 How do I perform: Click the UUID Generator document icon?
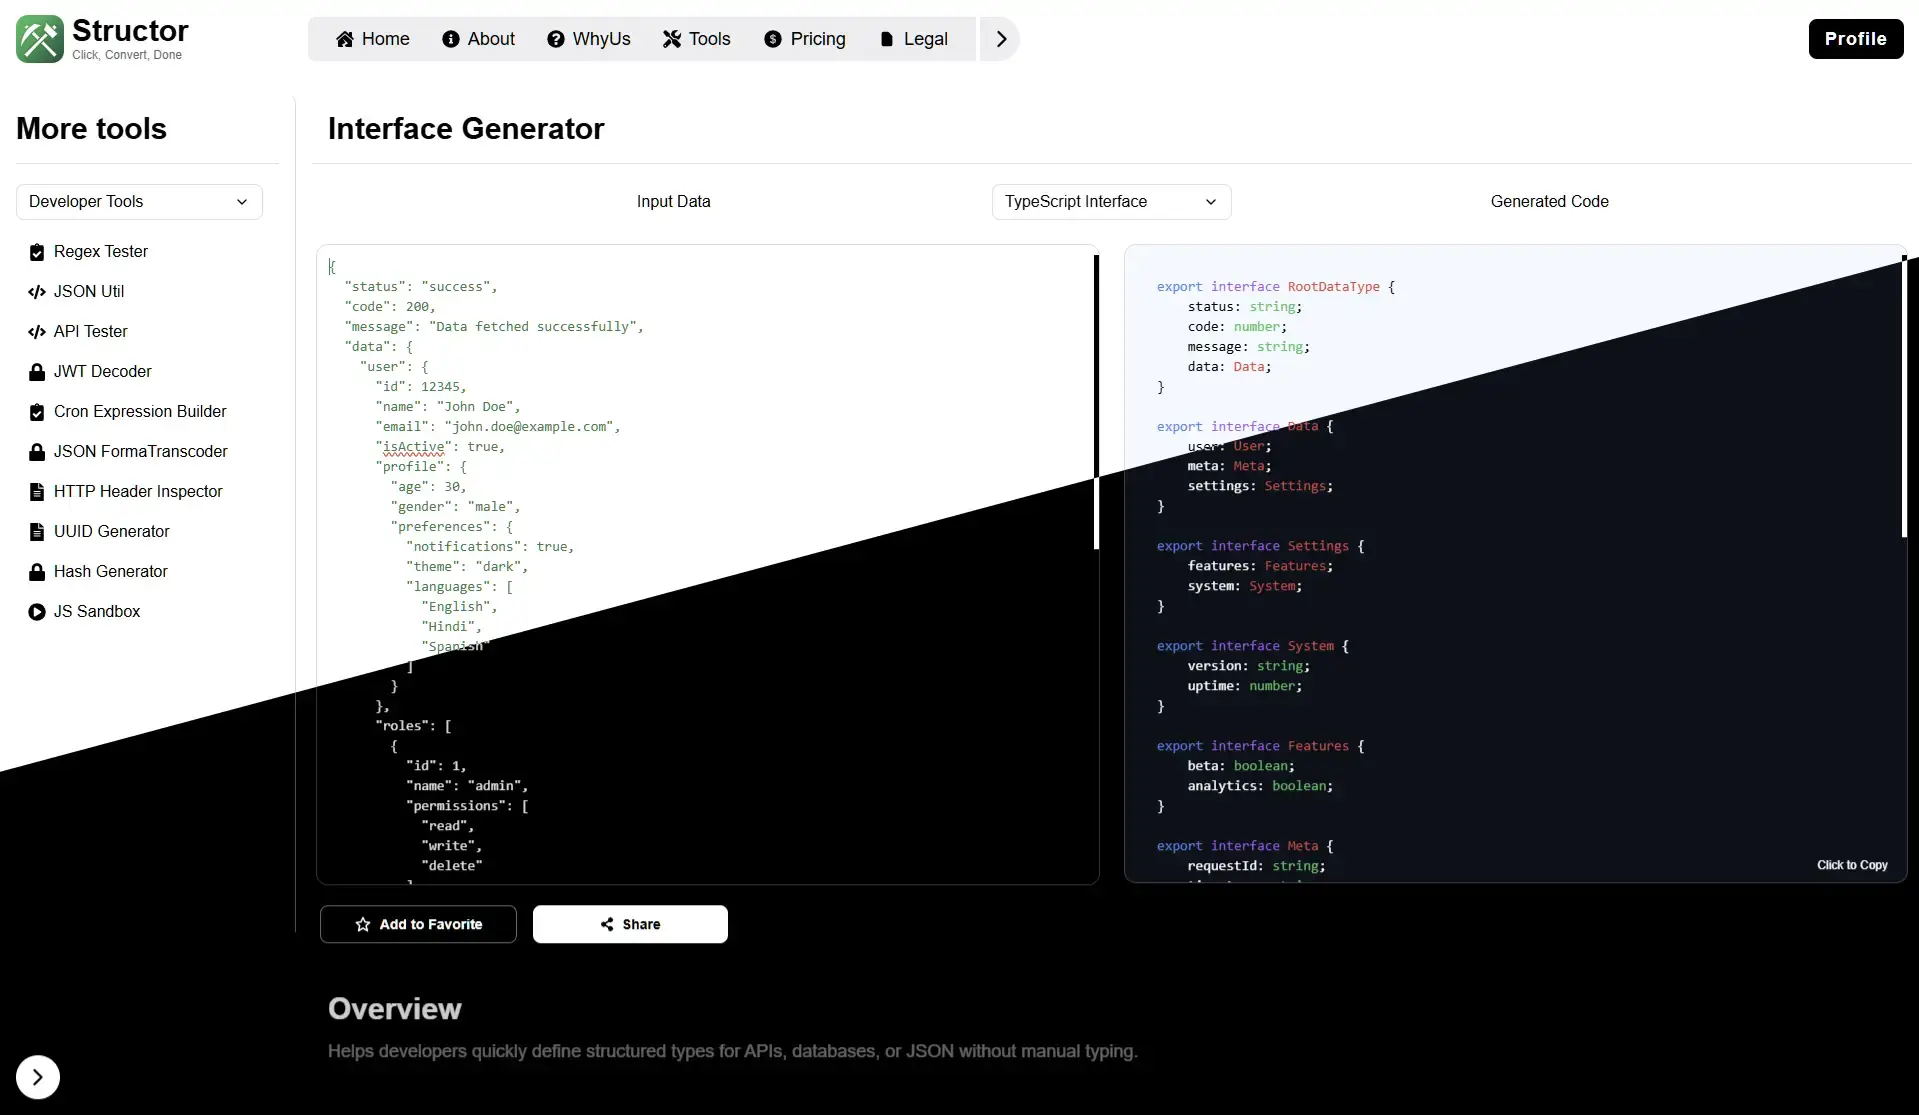click(37, 532)
